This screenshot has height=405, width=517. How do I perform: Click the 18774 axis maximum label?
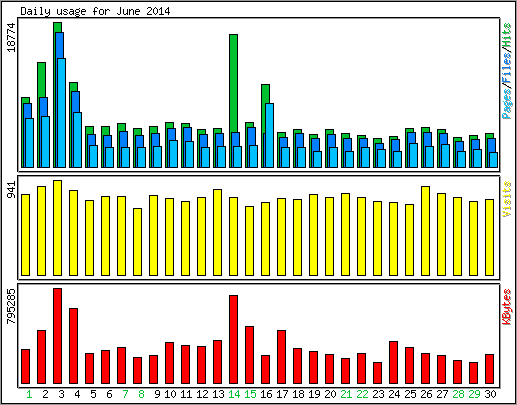coord(11,37)
